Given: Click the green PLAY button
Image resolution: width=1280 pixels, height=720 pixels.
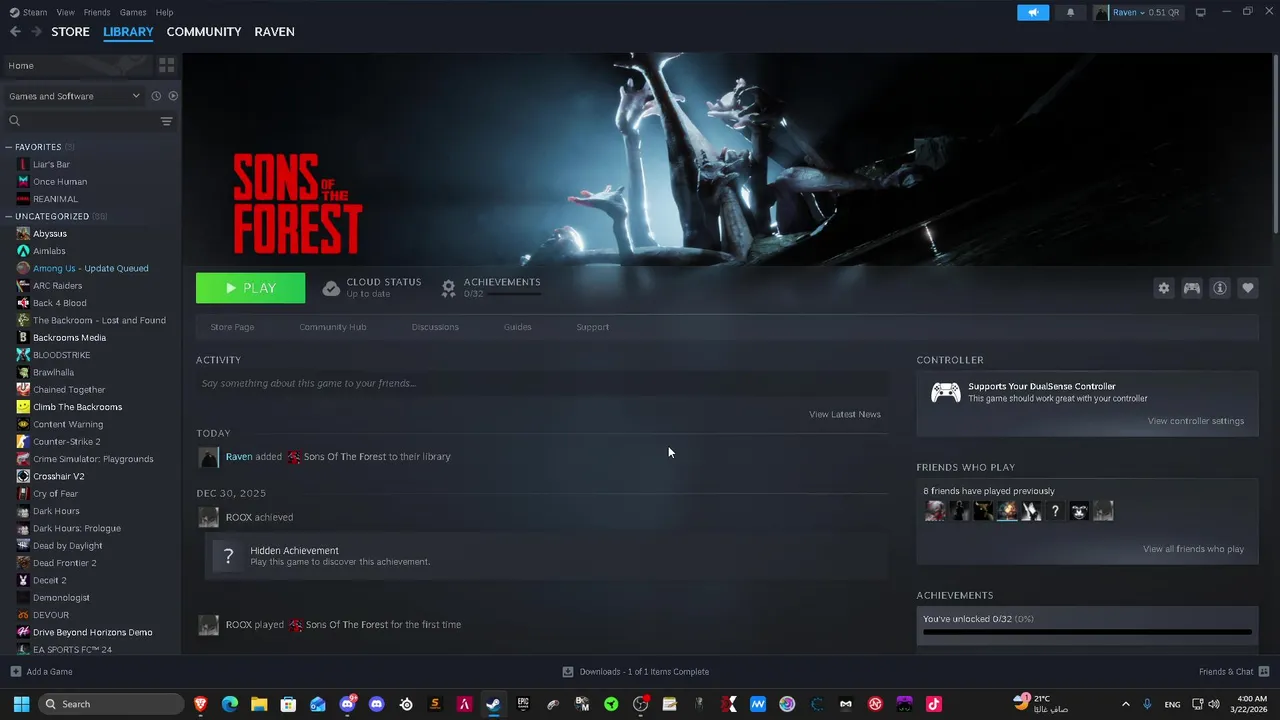Looking at the screenshot, I should 250,288.
